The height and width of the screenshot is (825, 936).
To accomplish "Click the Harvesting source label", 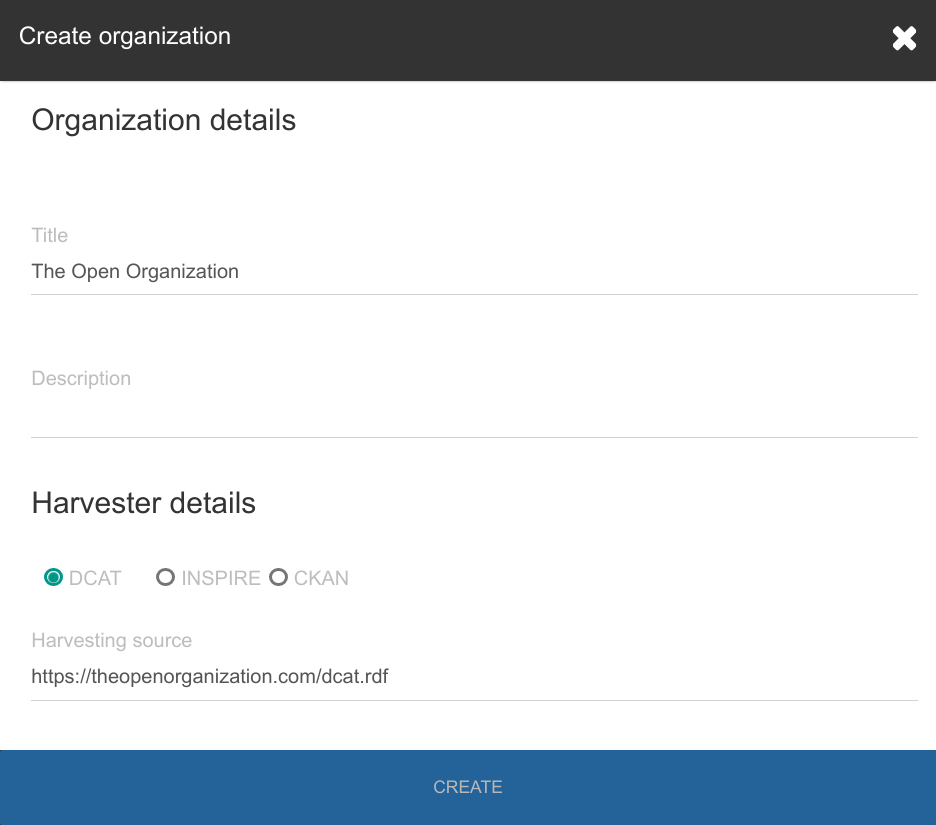I will 112,641.
